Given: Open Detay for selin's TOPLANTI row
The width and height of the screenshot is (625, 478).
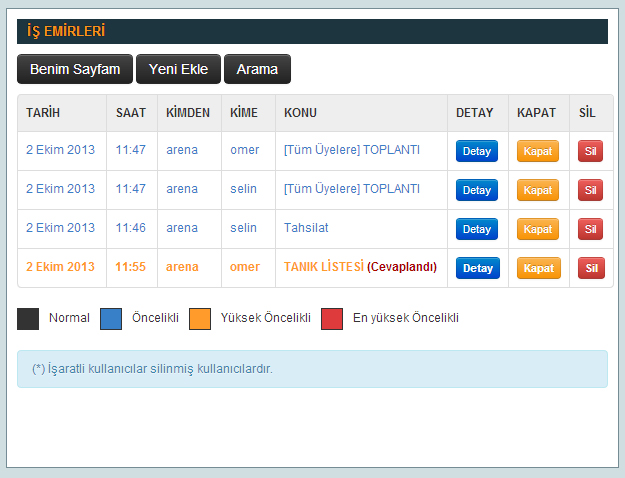Looking at the screenshot, I should click(477, 190).
